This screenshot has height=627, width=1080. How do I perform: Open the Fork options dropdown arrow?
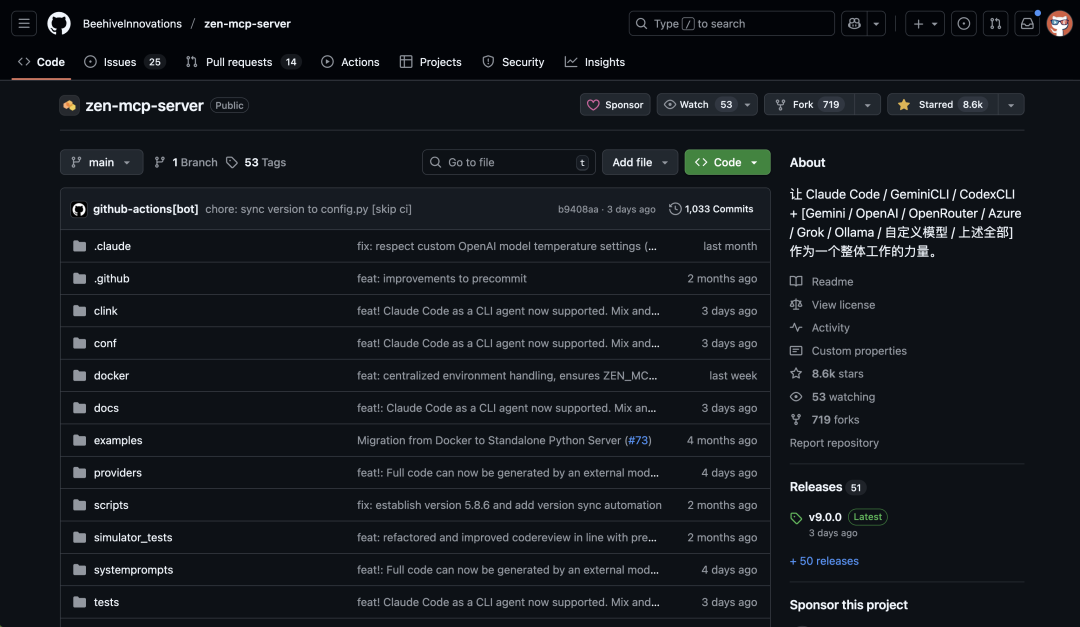[868, 105]
